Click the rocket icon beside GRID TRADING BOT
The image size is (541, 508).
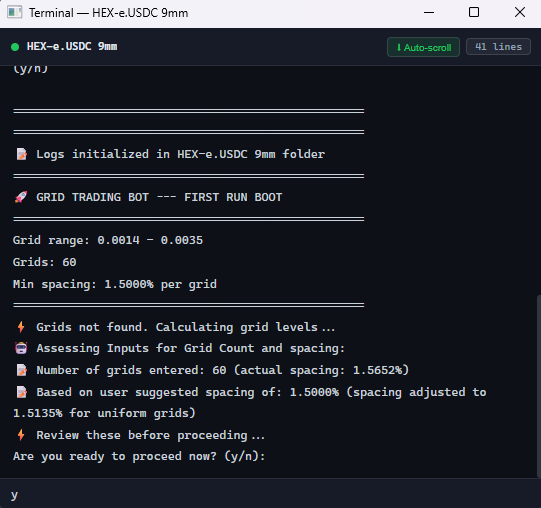coord(21,197)
